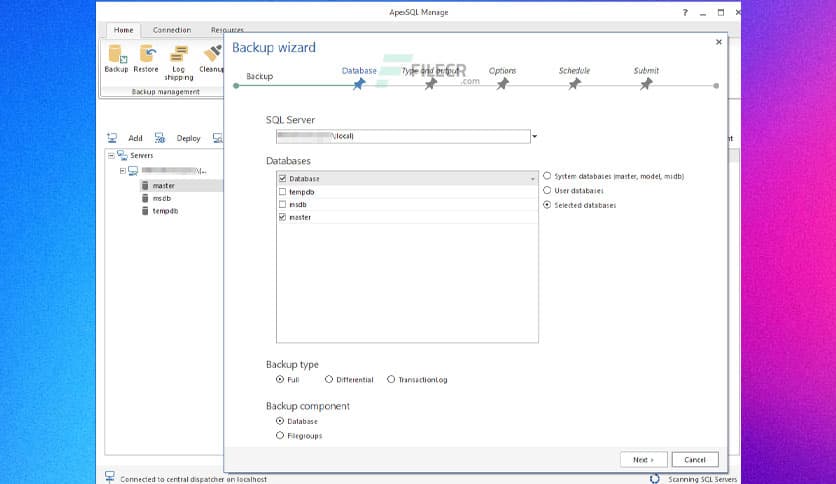Screen dimensions: 836x484
Task: Select the Selected databases radio option
Action: [547, 205]
